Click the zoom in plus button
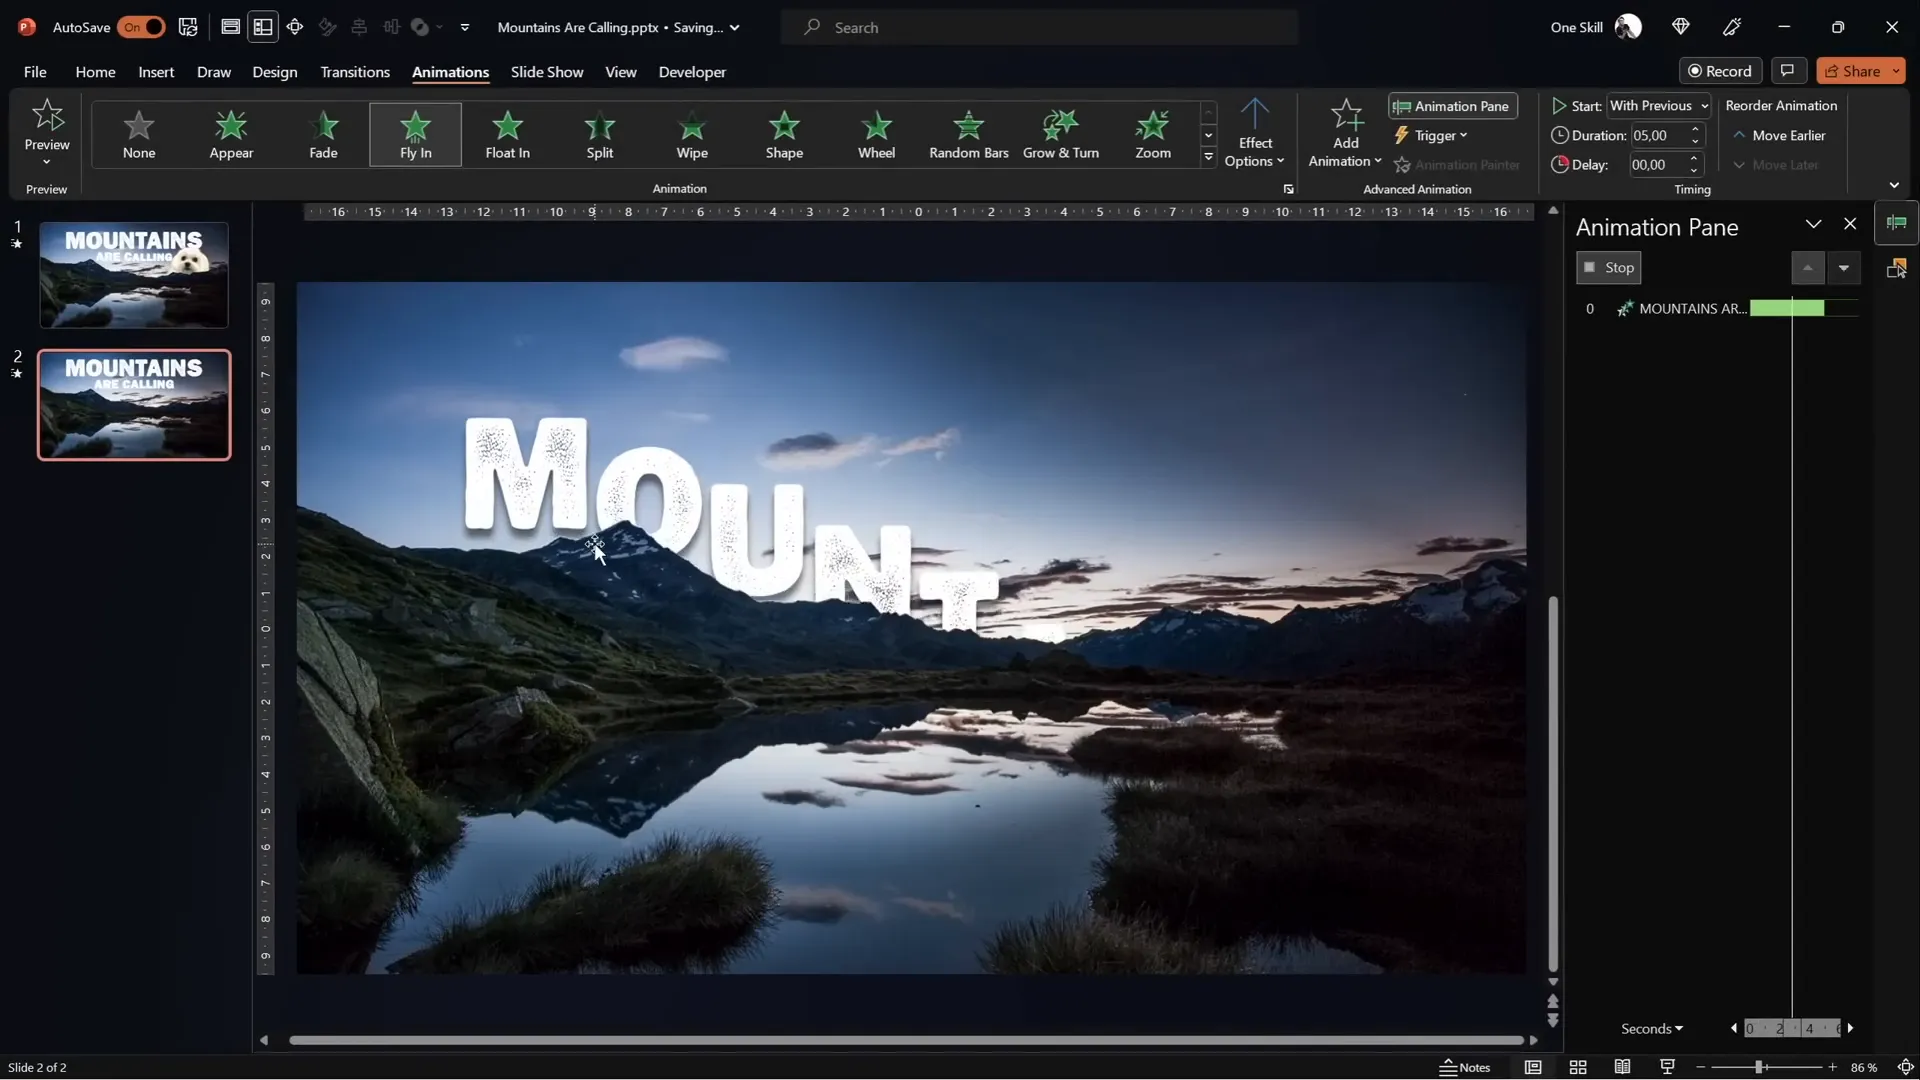 (1832, 1068)
